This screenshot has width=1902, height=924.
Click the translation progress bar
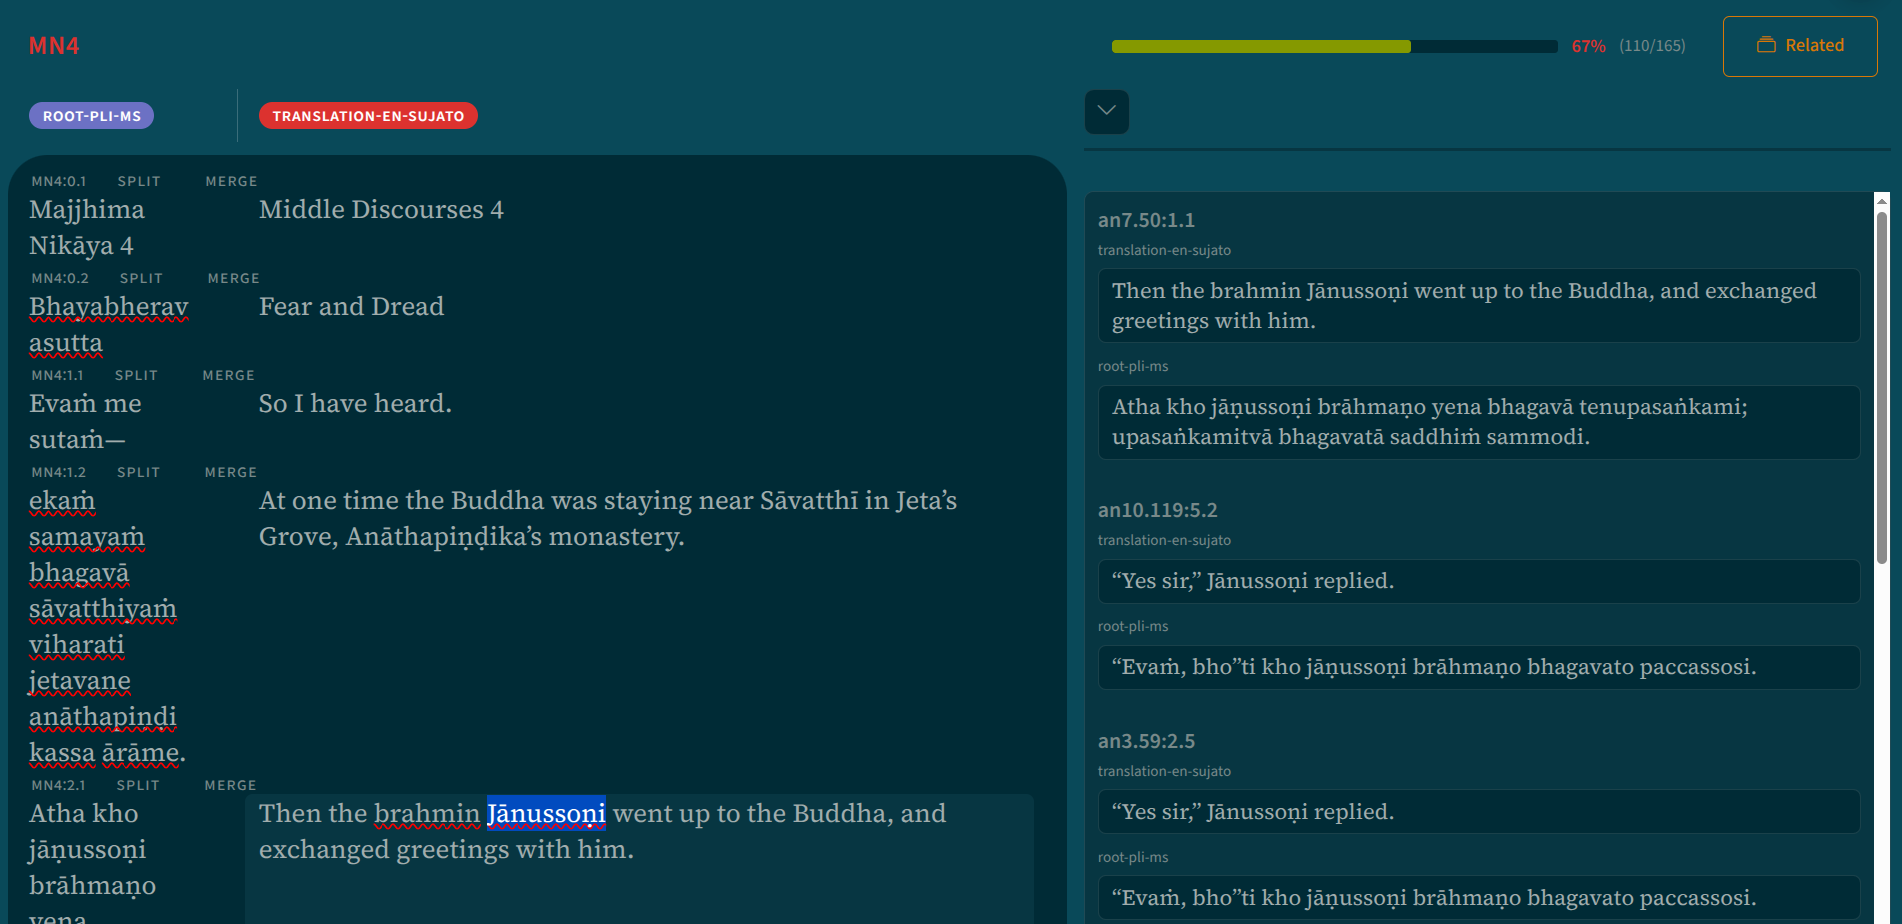coord(1334,46)
